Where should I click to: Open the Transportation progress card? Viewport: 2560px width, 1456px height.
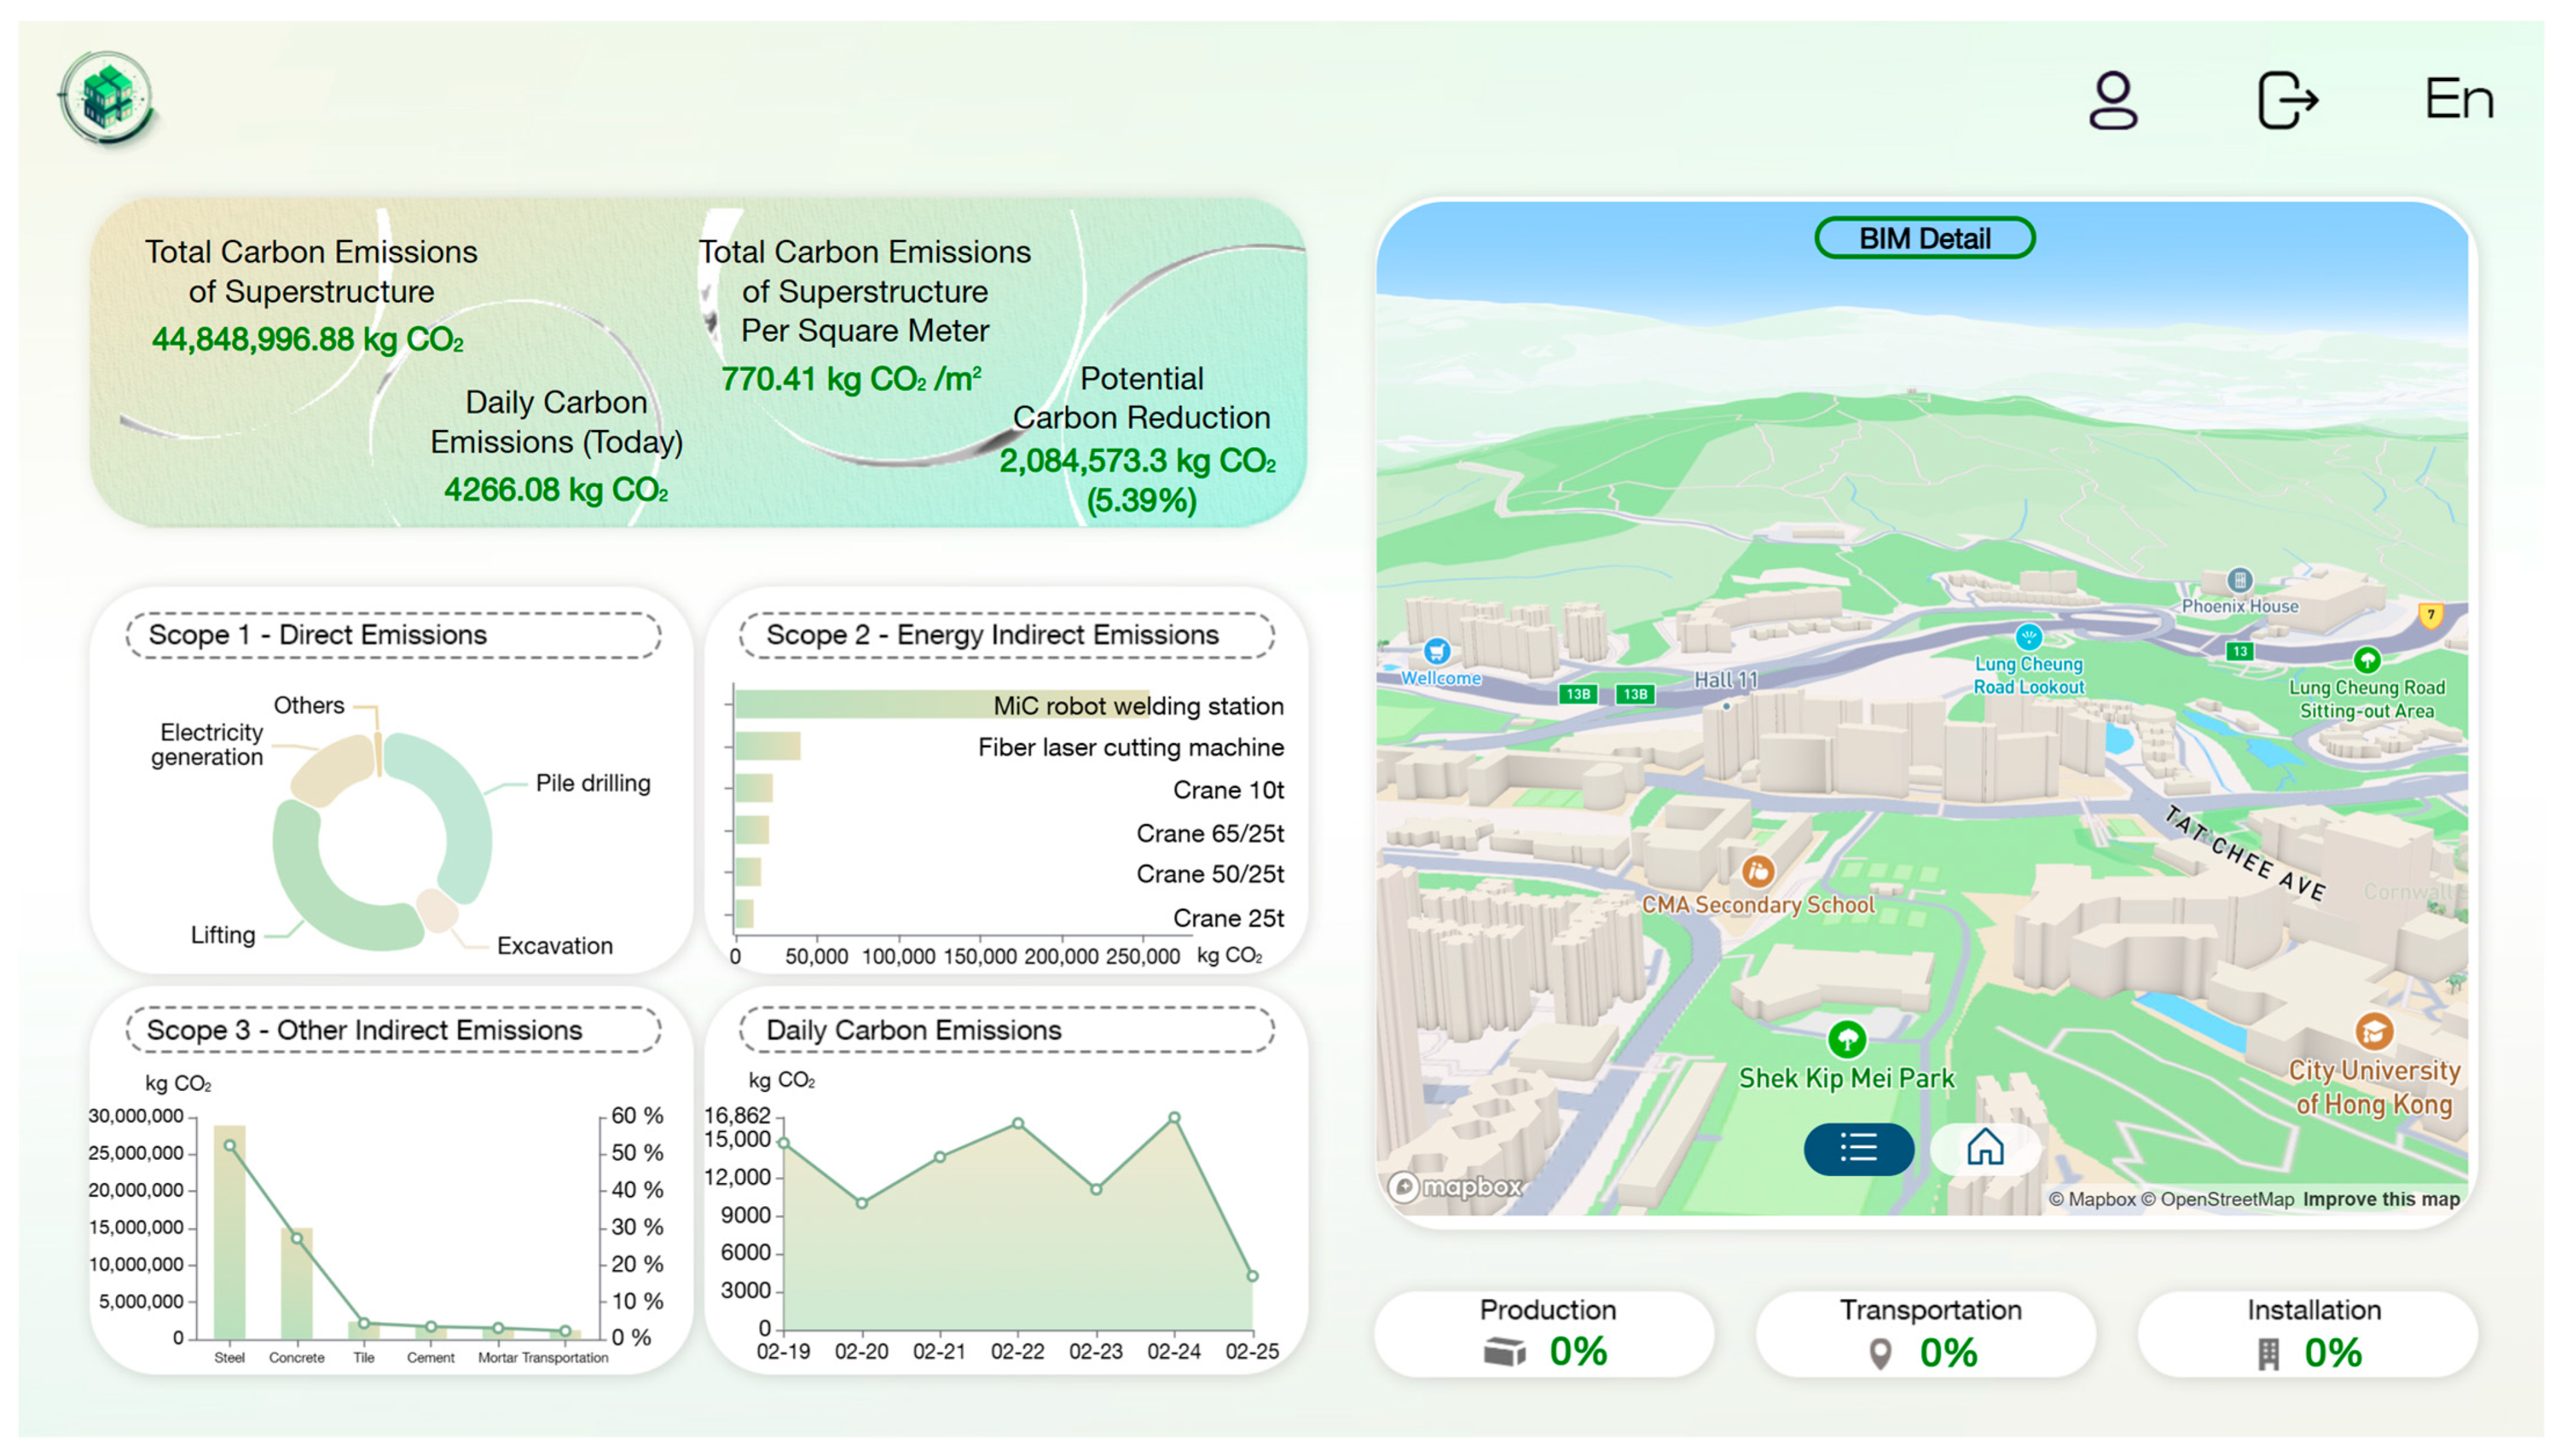coord(1926,1333)
